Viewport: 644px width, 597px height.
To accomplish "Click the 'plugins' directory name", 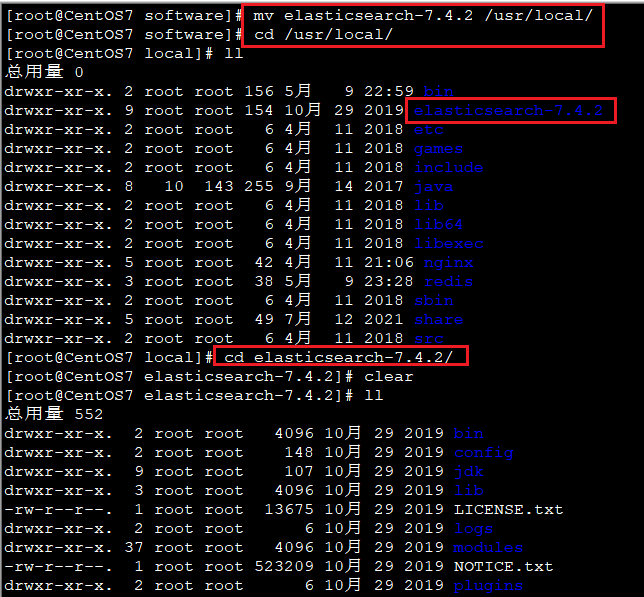I will (488, 586).
